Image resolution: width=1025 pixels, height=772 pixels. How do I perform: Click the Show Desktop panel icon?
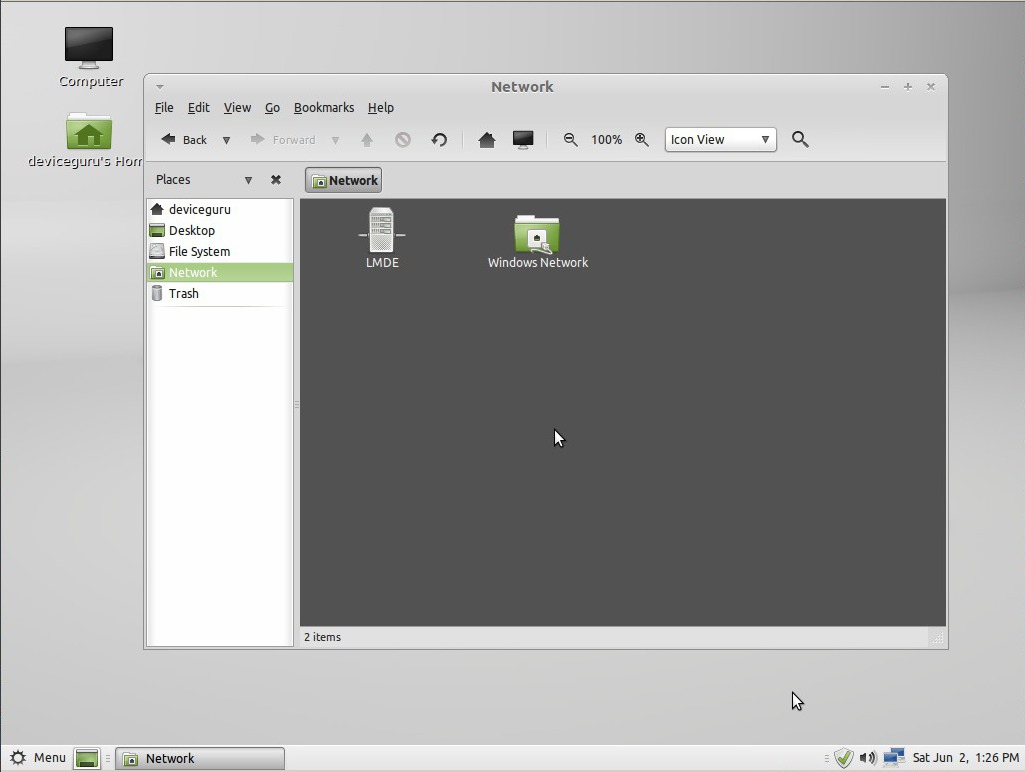click(86, 758)
